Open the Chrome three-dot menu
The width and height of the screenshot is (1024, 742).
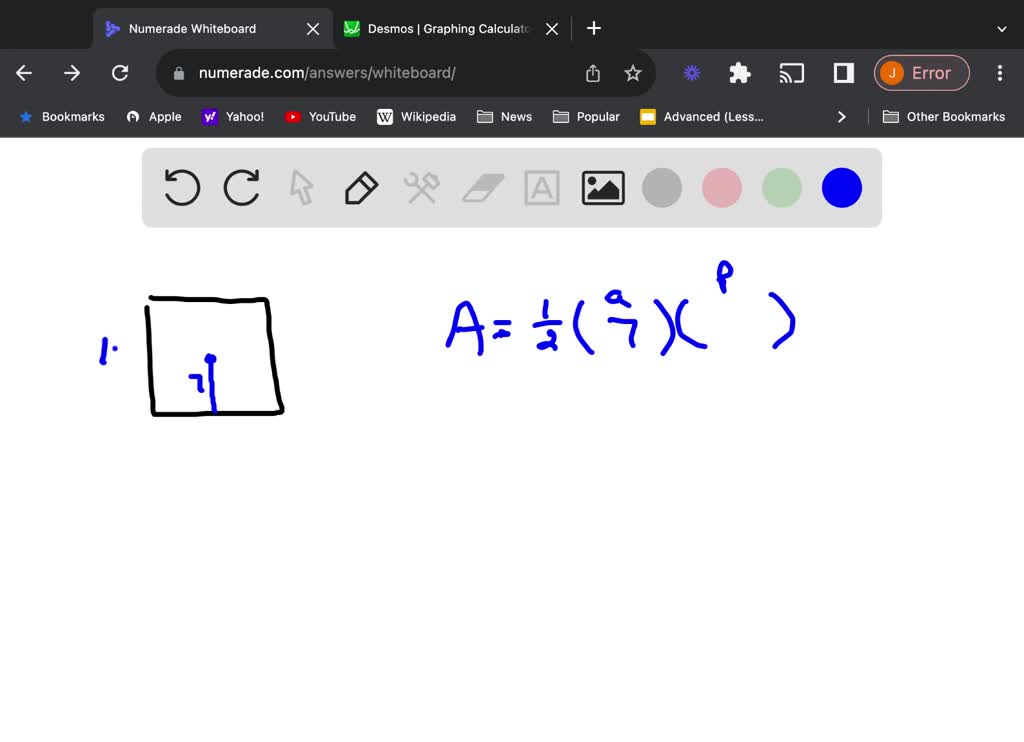click(x=999, y=73)
